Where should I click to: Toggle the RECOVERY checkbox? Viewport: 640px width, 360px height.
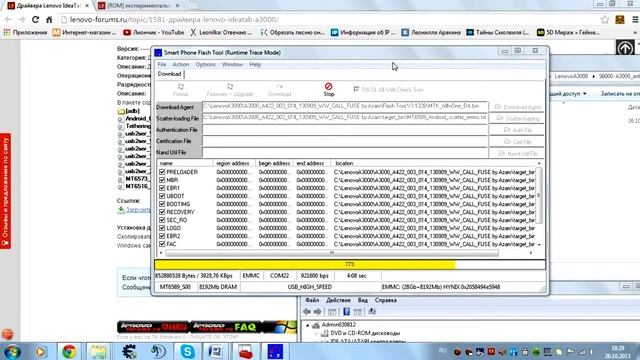pyautogui.click(x=162, y=212)
